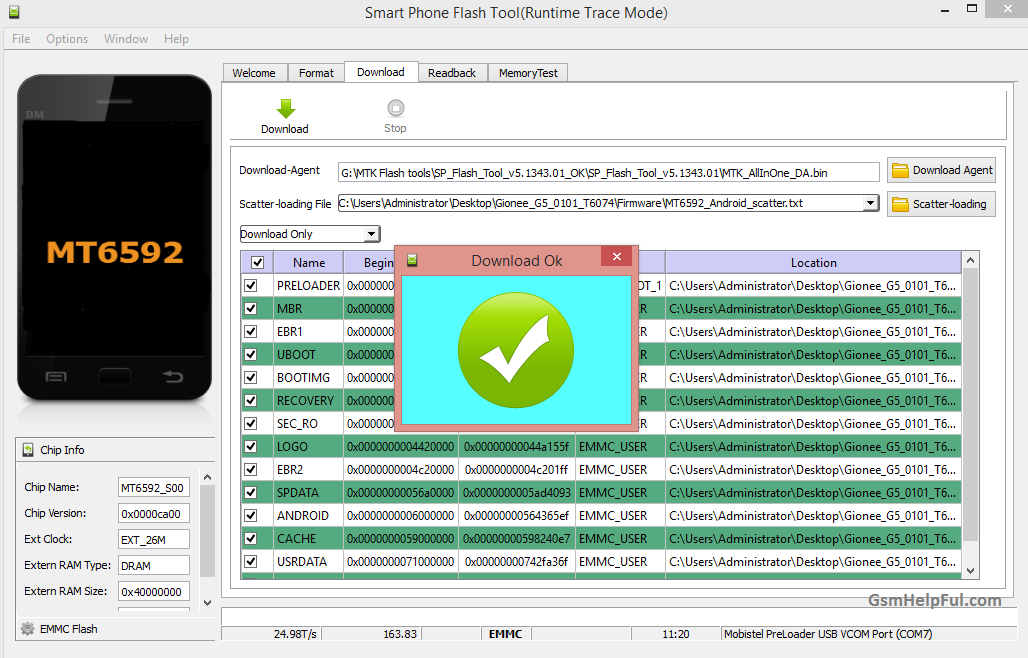Click the Extern RAM Type field DRAM
The height and width of the screenshot is (658, 1028).
click(x=153, y=566)
